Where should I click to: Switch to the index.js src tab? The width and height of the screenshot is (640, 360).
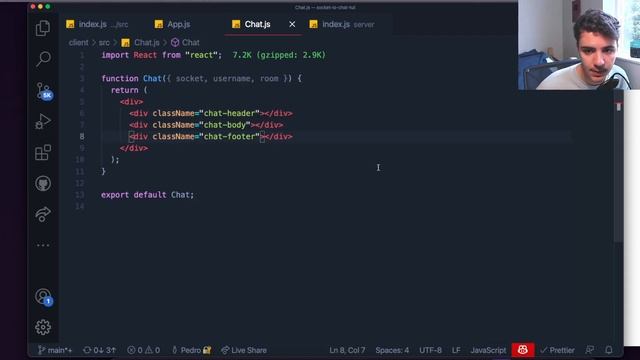click(x=97, y=24)
